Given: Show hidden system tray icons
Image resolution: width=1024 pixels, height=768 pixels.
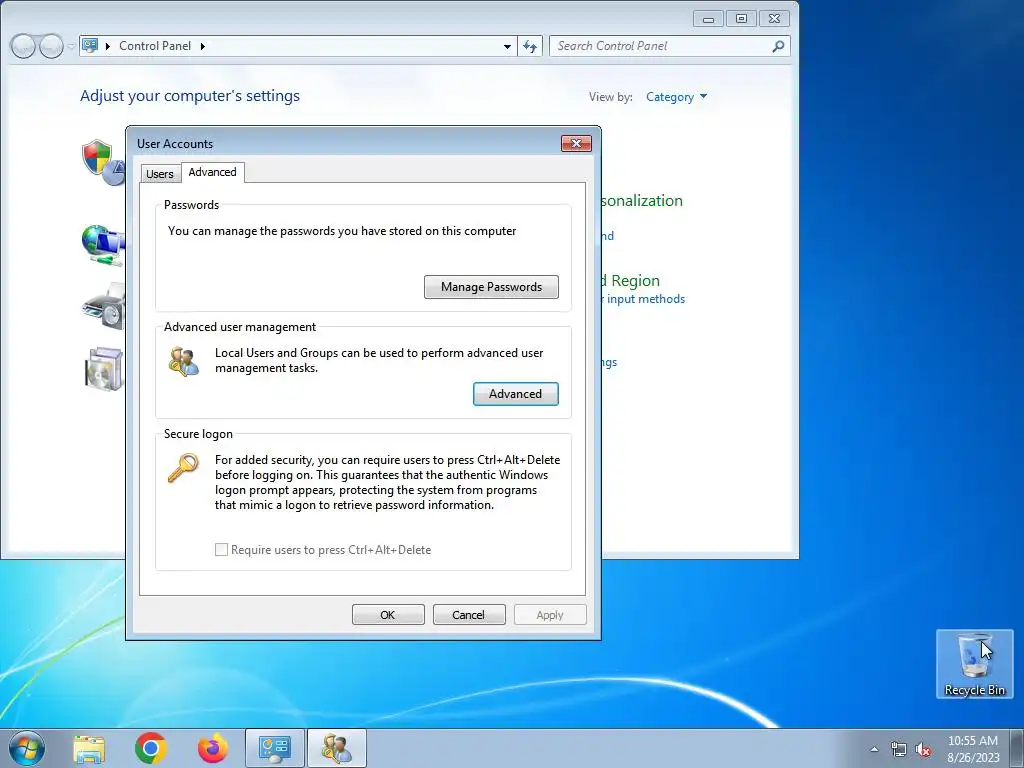Looking at the screenshot, I should click(874, 749).
